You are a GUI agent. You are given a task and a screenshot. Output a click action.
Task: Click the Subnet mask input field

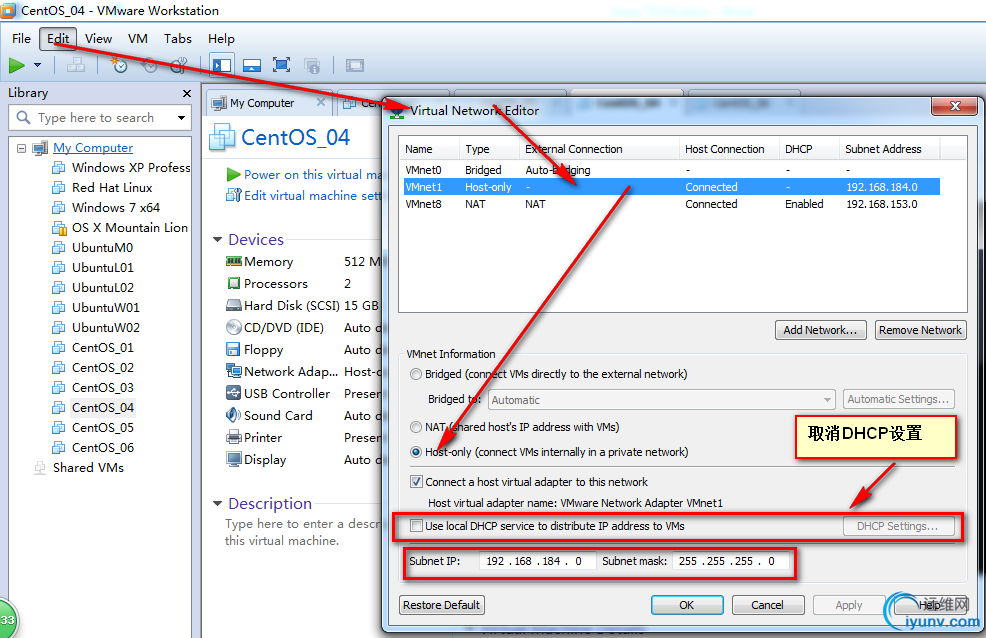click(729, 561)
